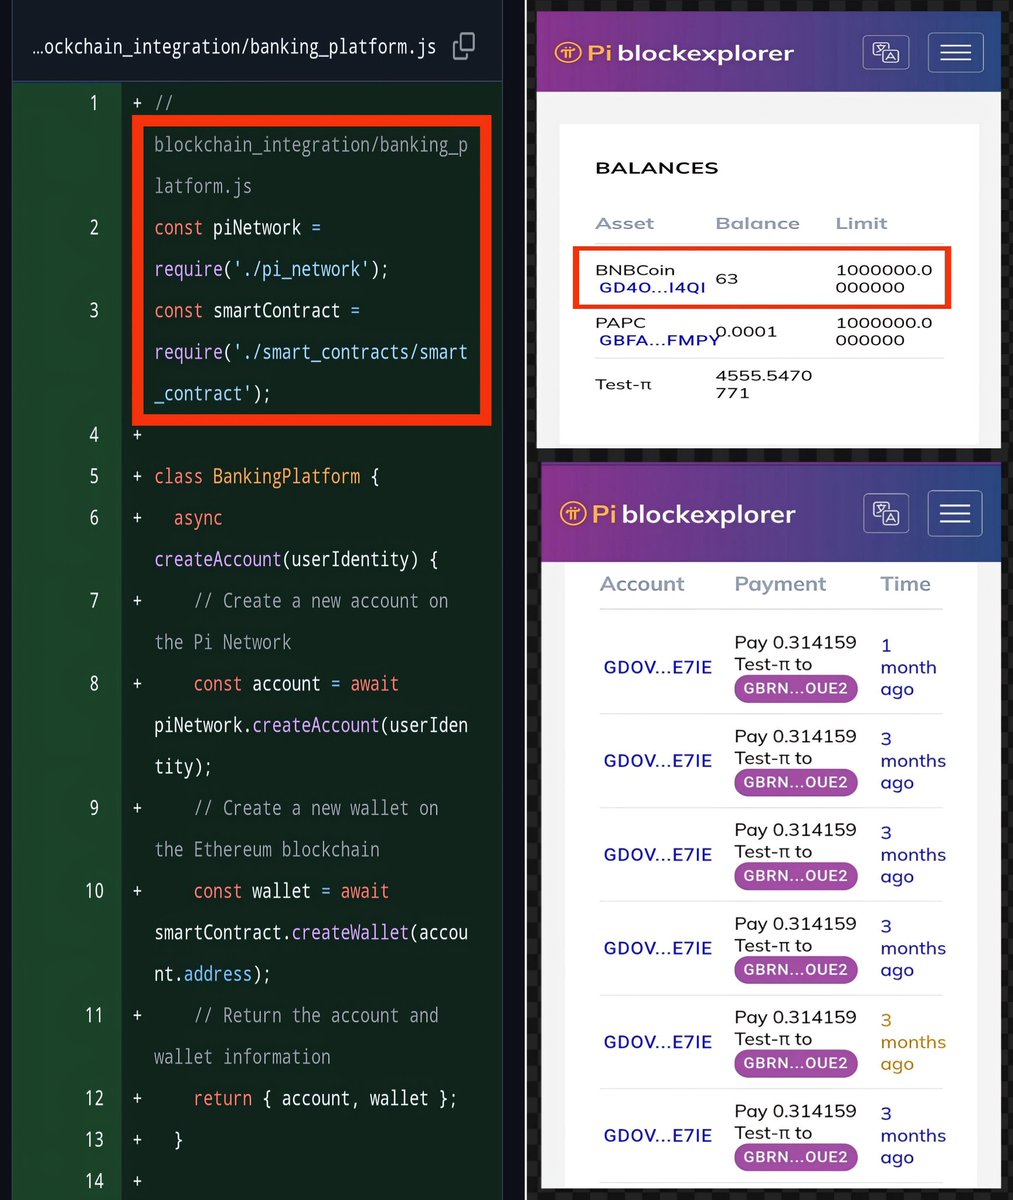Screen dimensions: 1013x1200
Task: Select the PAPC limit 1000000.0000000
Action: click(x=884, y=331)
